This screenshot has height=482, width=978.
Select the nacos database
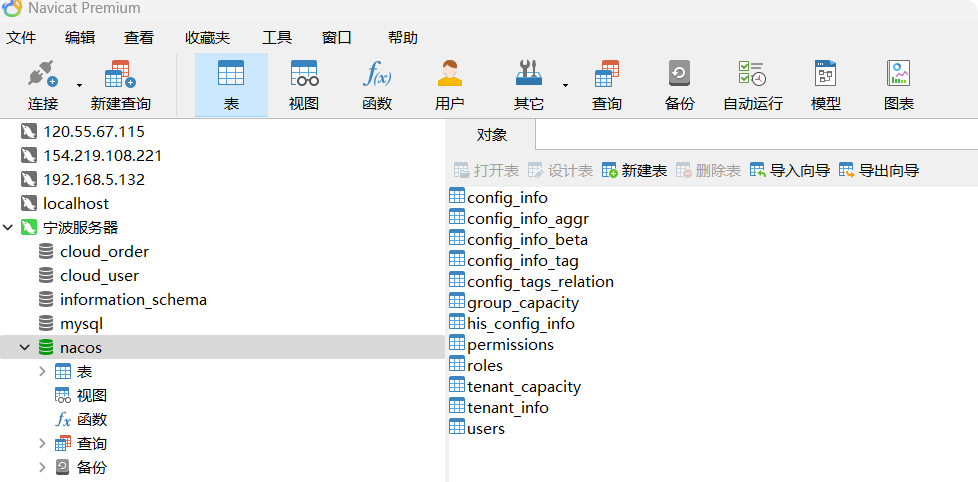[80, 347]
